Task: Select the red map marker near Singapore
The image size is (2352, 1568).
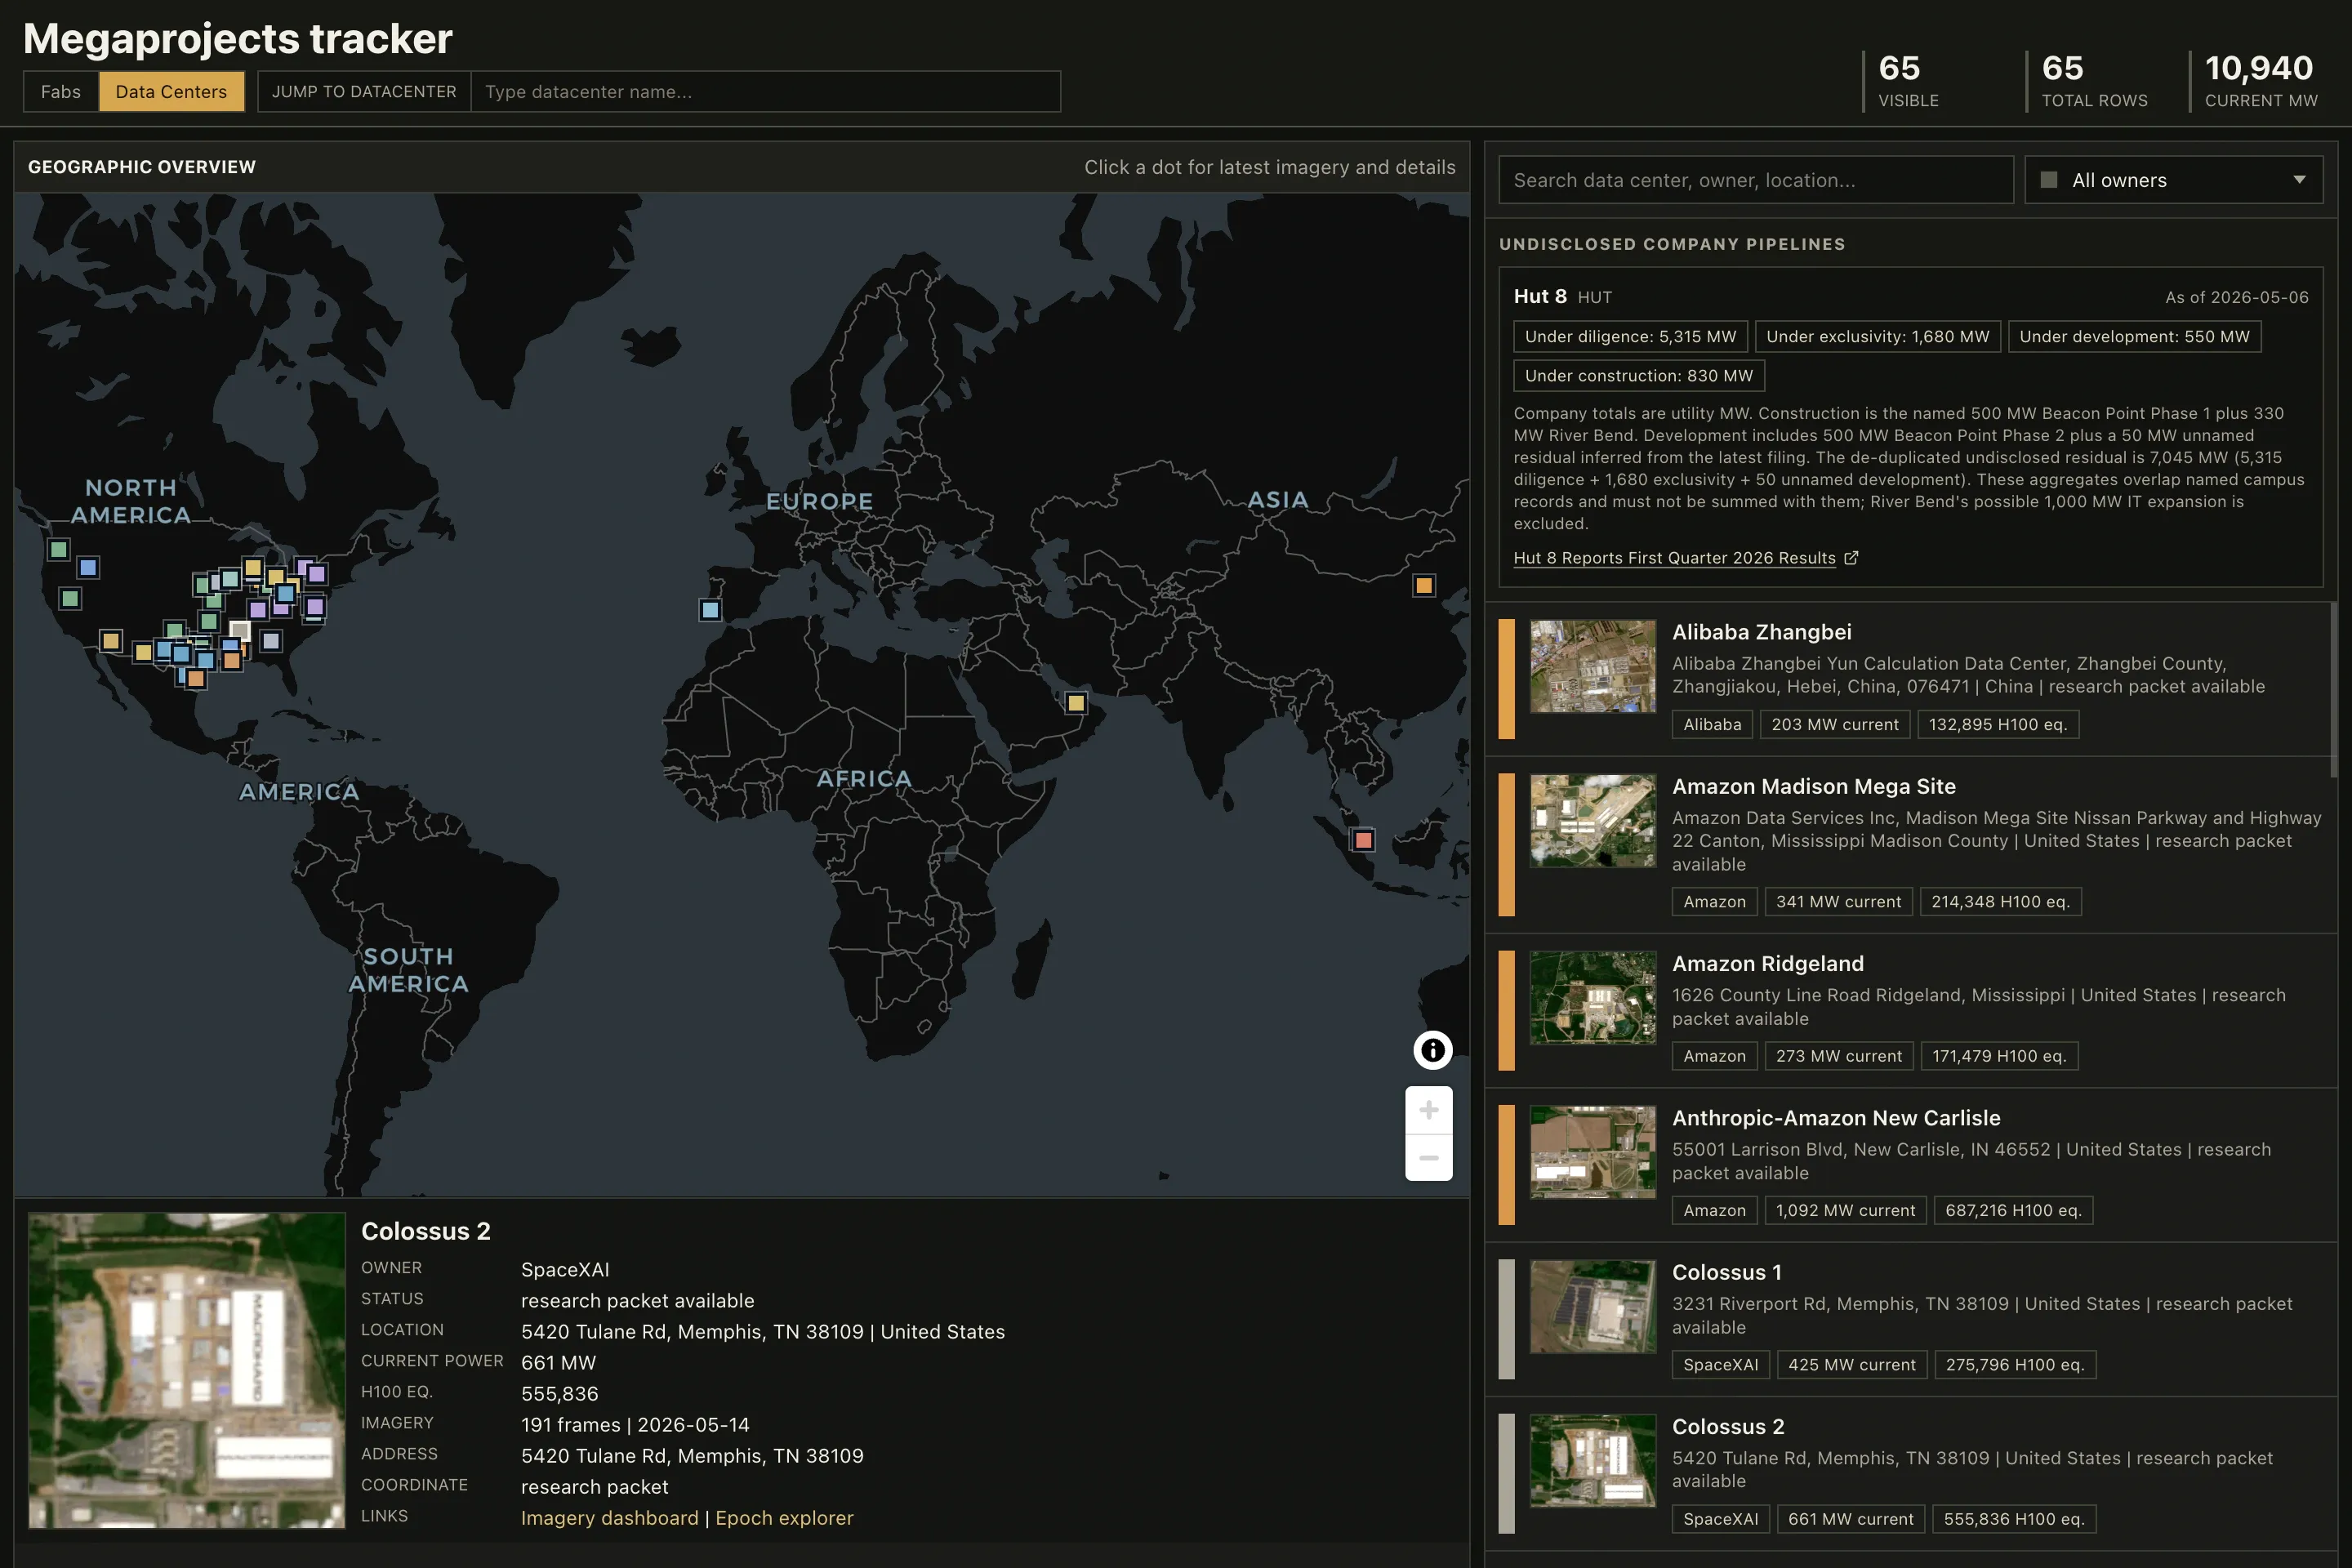Action: tap(1363, 840)
